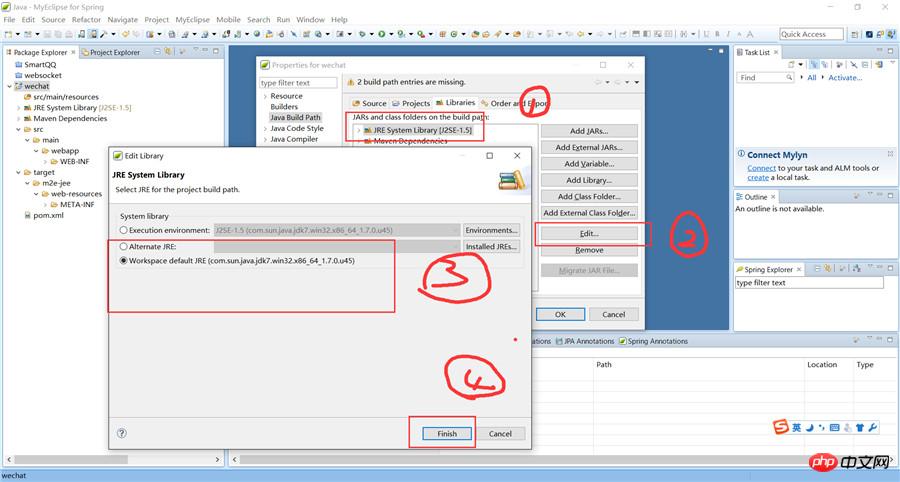The height and width of the screenshot is (482, 900).
Task: Expand Java Code Style in Properties tree
Action: (265, 129)
